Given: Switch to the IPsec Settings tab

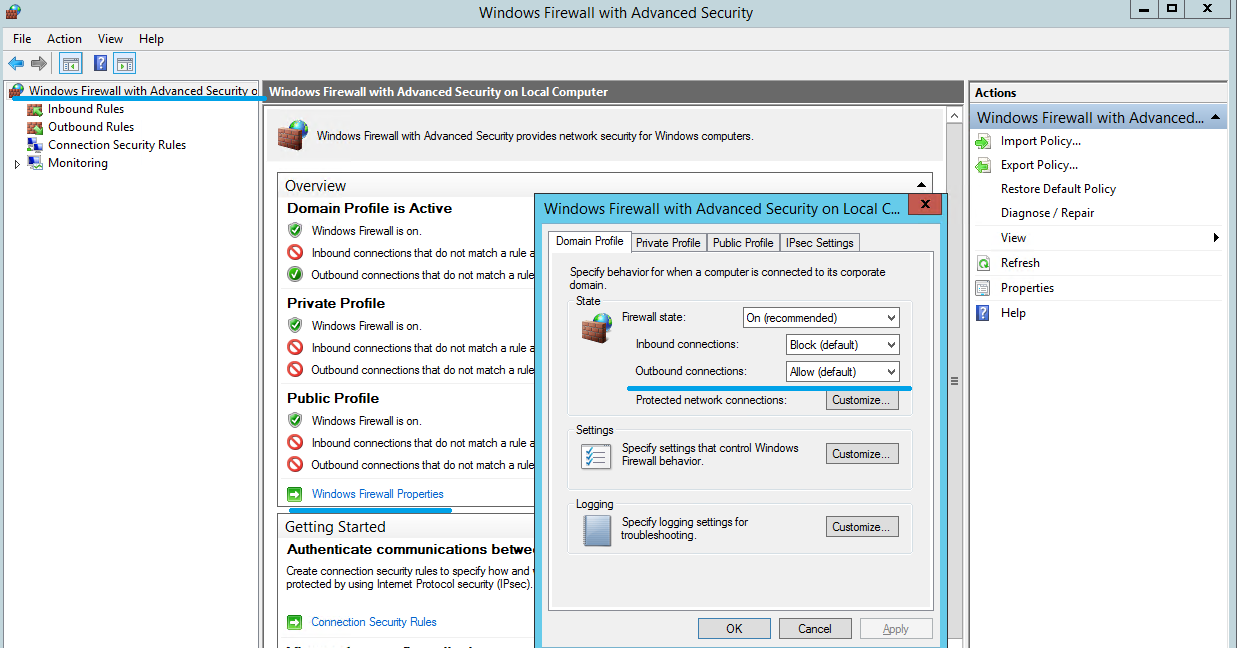Looking at the screenshot, I should tap(820, 243).
